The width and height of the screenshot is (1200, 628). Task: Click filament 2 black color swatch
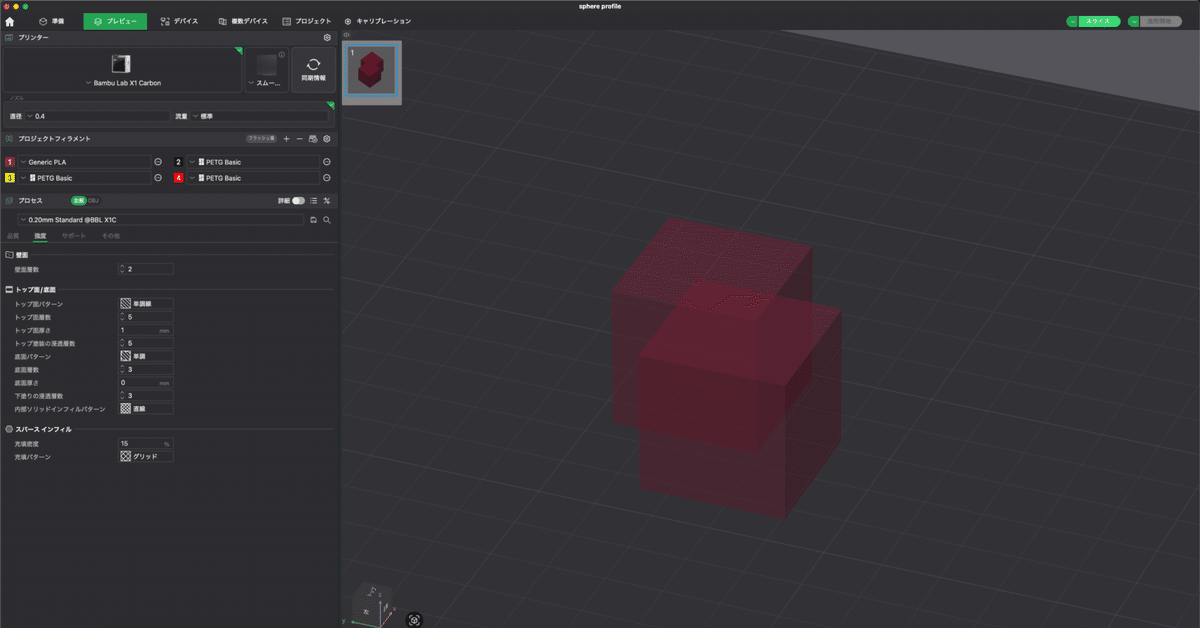click(178, 161)
